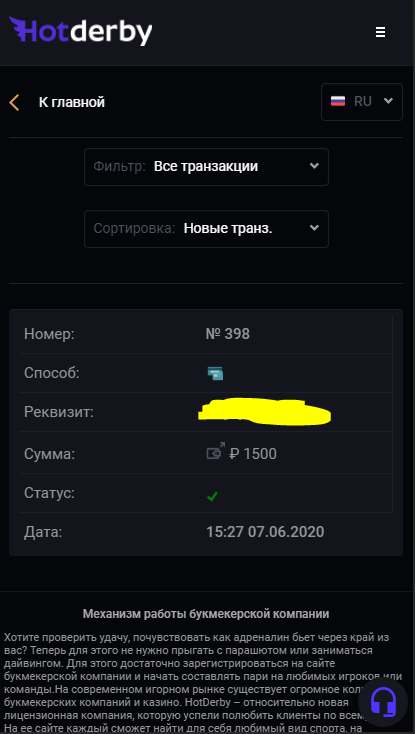415x734 pixels.
Task: Click the chevron in the sorting dropdown
Action: [314, 228]
